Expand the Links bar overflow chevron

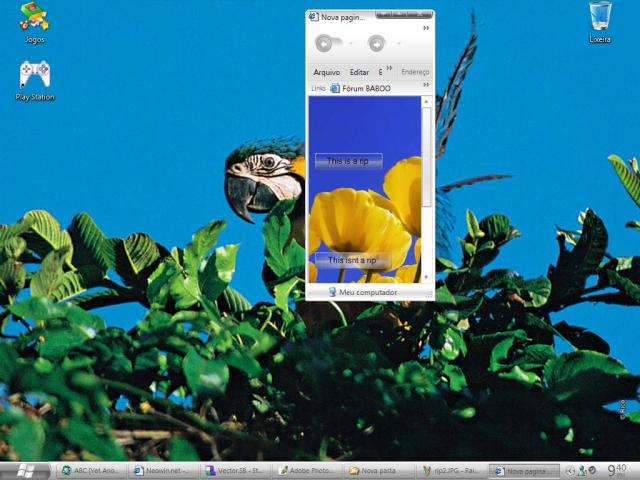[426, 85]
